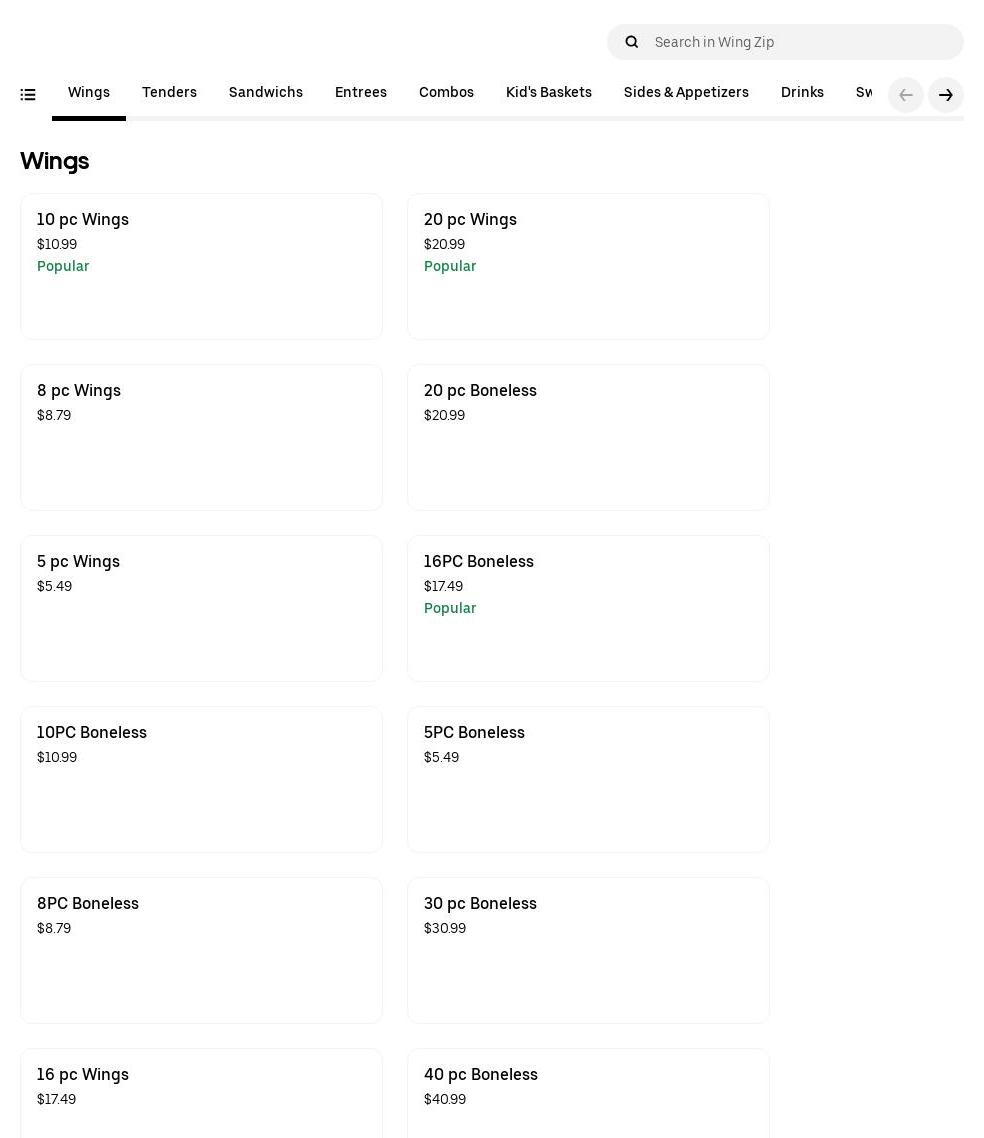Select the Entrees category tab
Image resolution: width=984 pixels, height=1138 pixels.
pyautogui.click(x=360, y=93)
